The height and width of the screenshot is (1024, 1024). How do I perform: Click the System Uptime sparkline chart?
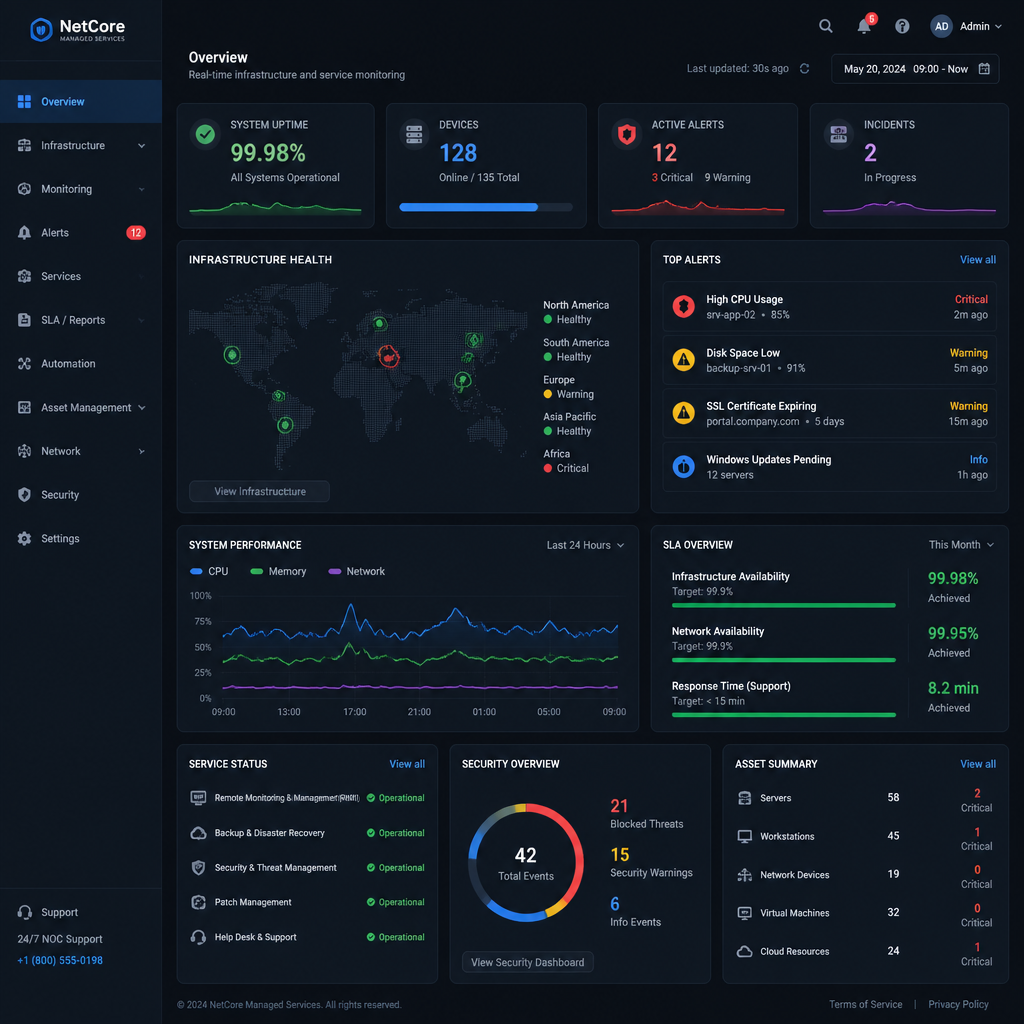click(275, 208)
